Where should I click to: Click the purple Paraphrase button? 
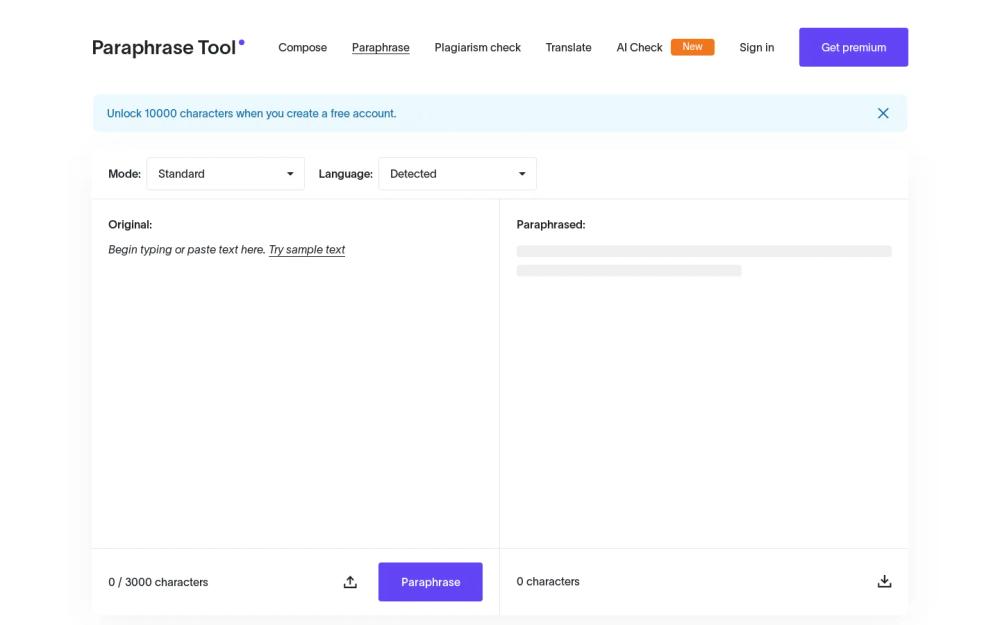coord(430,582)
